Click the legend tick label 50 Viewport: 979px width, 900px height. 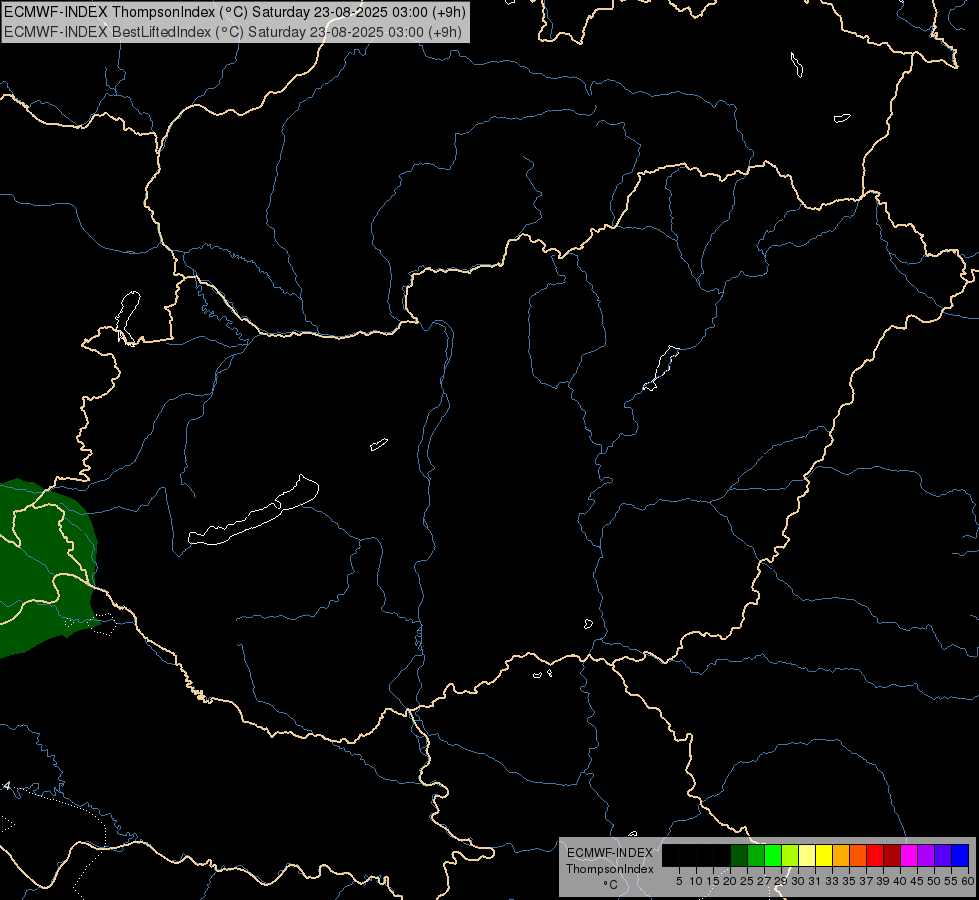(934, 881)
